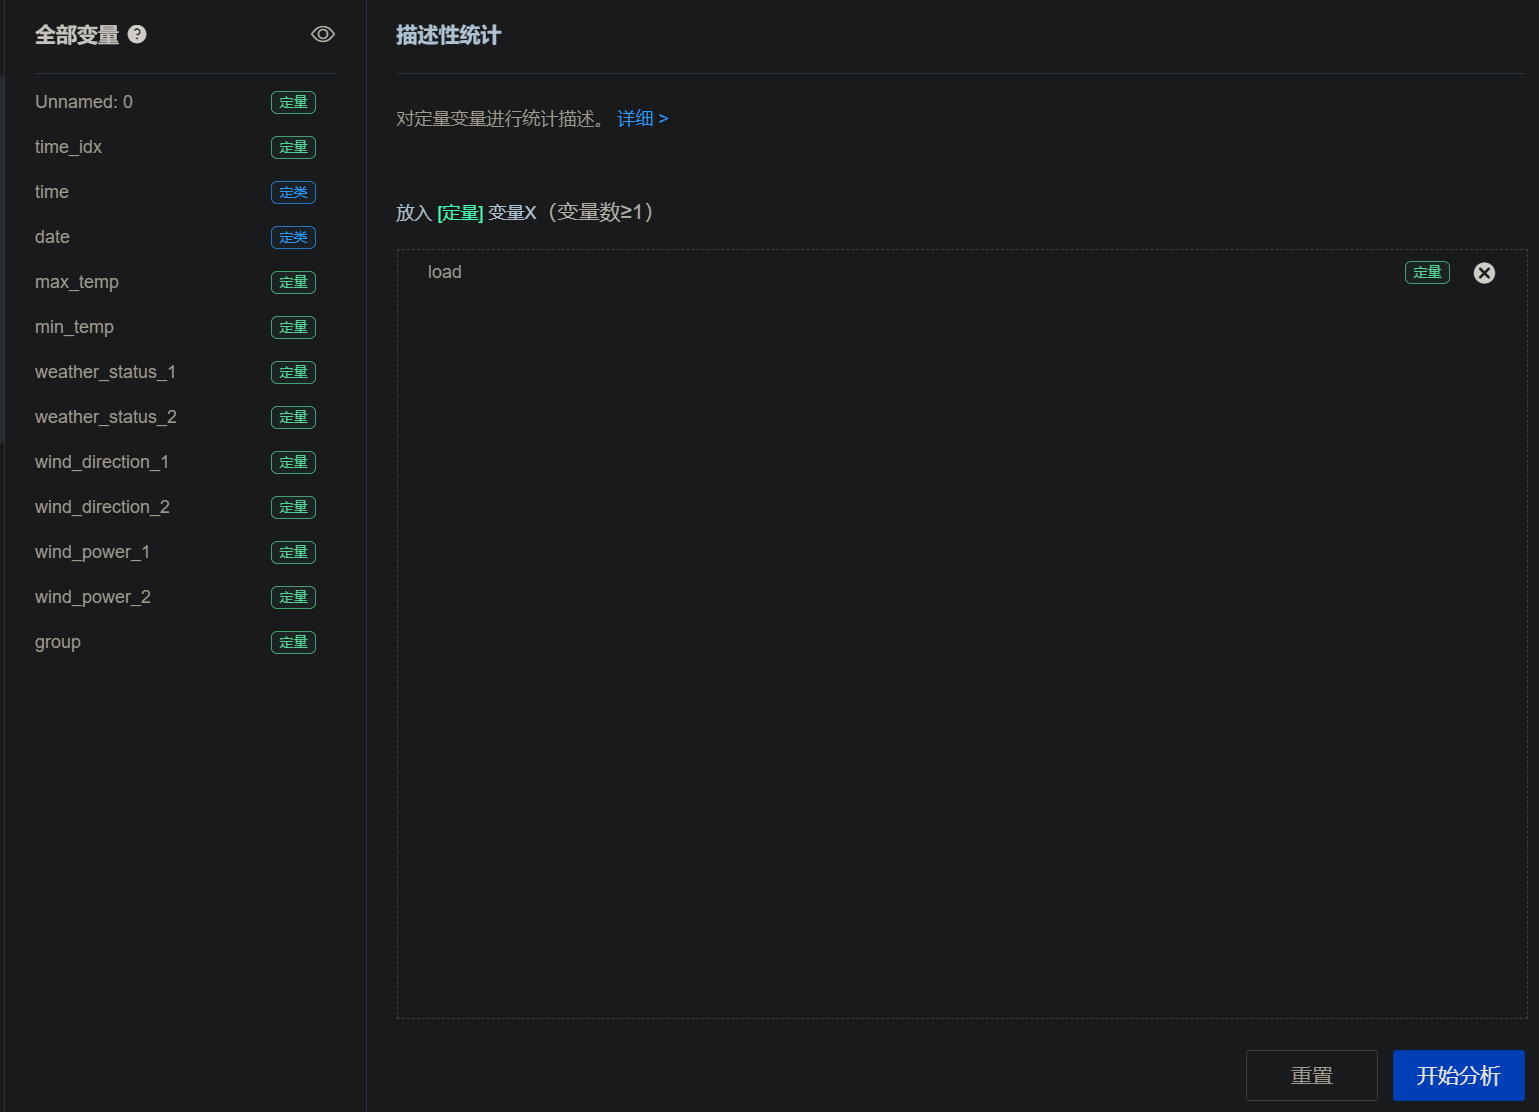Toggle the eye icon to hide variable tags
The width and height of the screenshot is (1539, 1112).
(322, 33)
